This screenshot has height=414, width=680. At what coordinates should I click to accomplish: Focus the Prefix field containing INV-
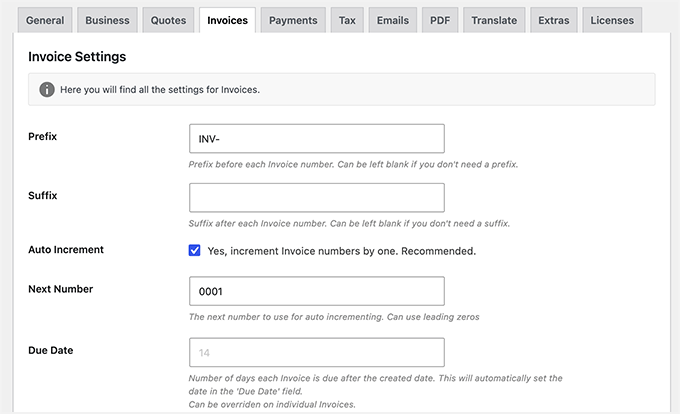click(x=317, y=139)
